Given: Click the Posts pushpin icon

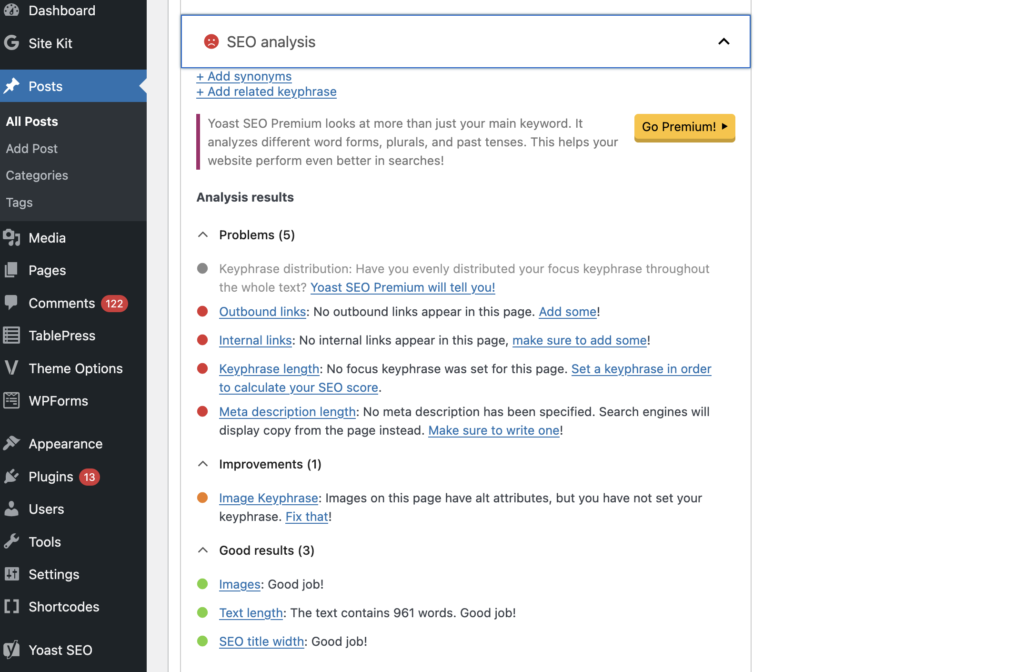Looking at the screenshot, I should point(11,86).
